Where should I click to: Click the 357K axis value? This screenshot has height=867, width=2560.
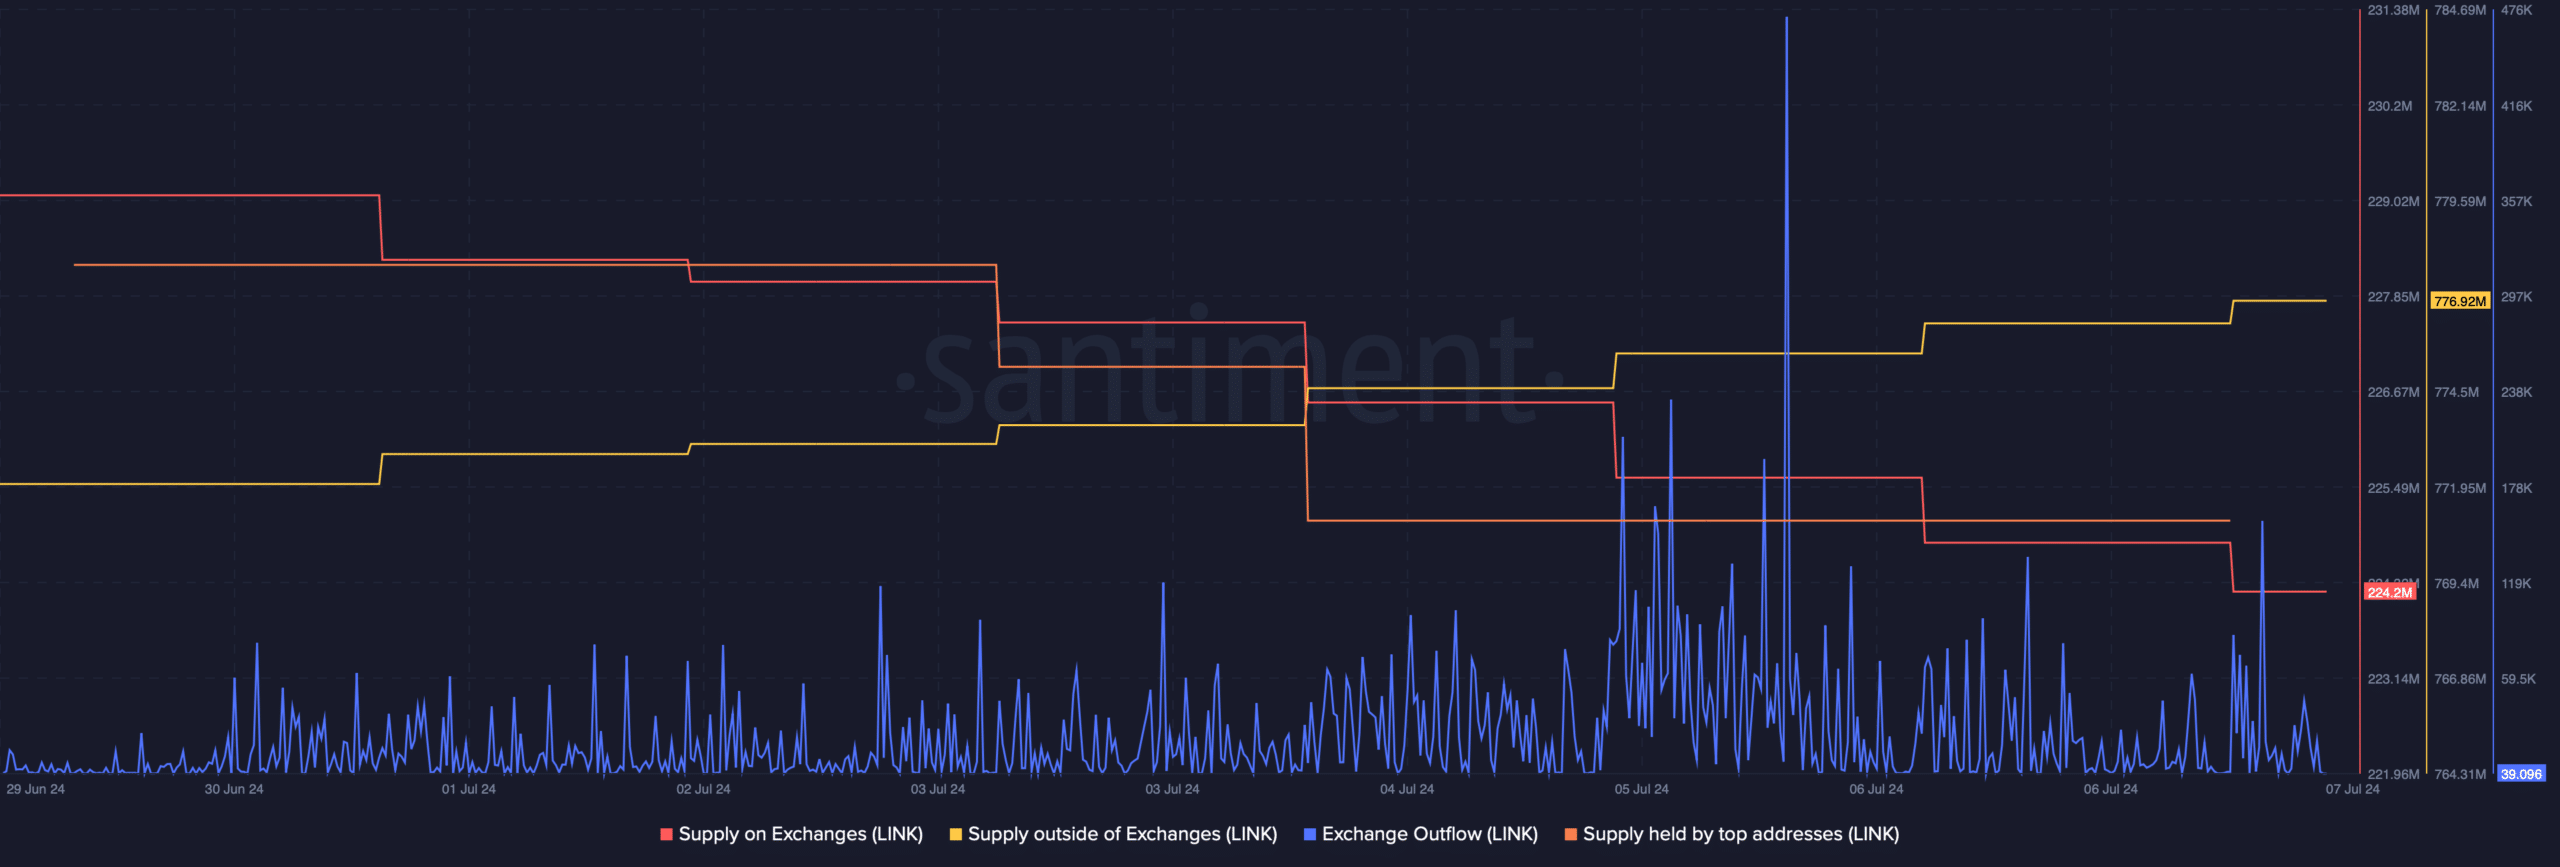tap(2517, 201)
